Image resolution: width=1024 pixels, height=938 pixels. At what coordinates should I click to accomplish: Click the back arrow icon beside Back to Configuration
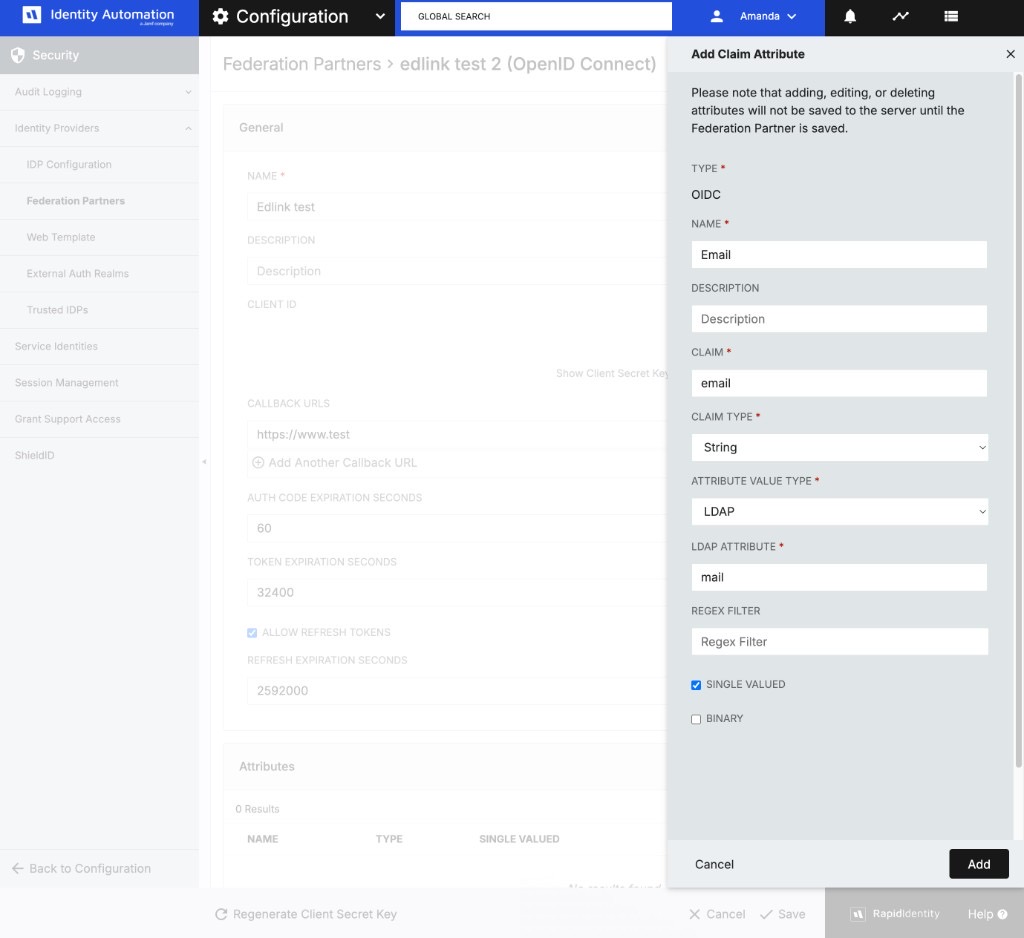click(18, 868)
